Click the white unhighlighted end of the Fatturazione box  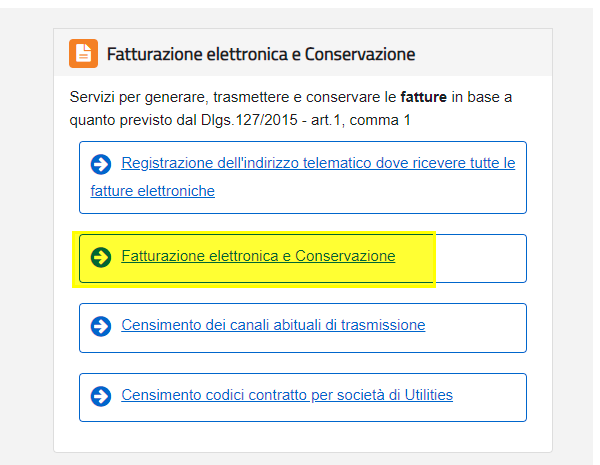pyautogui.click(x=481, y=258)
